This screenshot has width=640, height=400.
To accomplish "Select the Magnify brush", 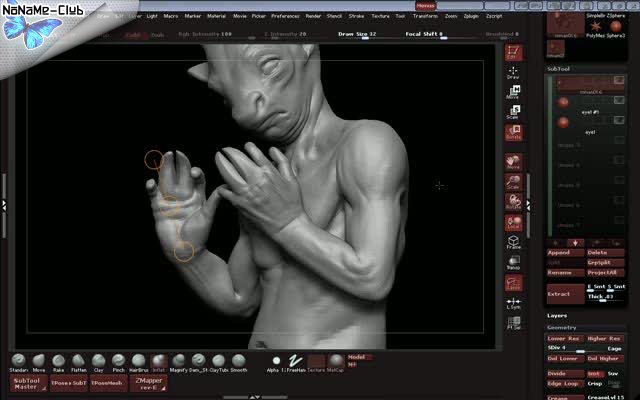I will 178,360.
